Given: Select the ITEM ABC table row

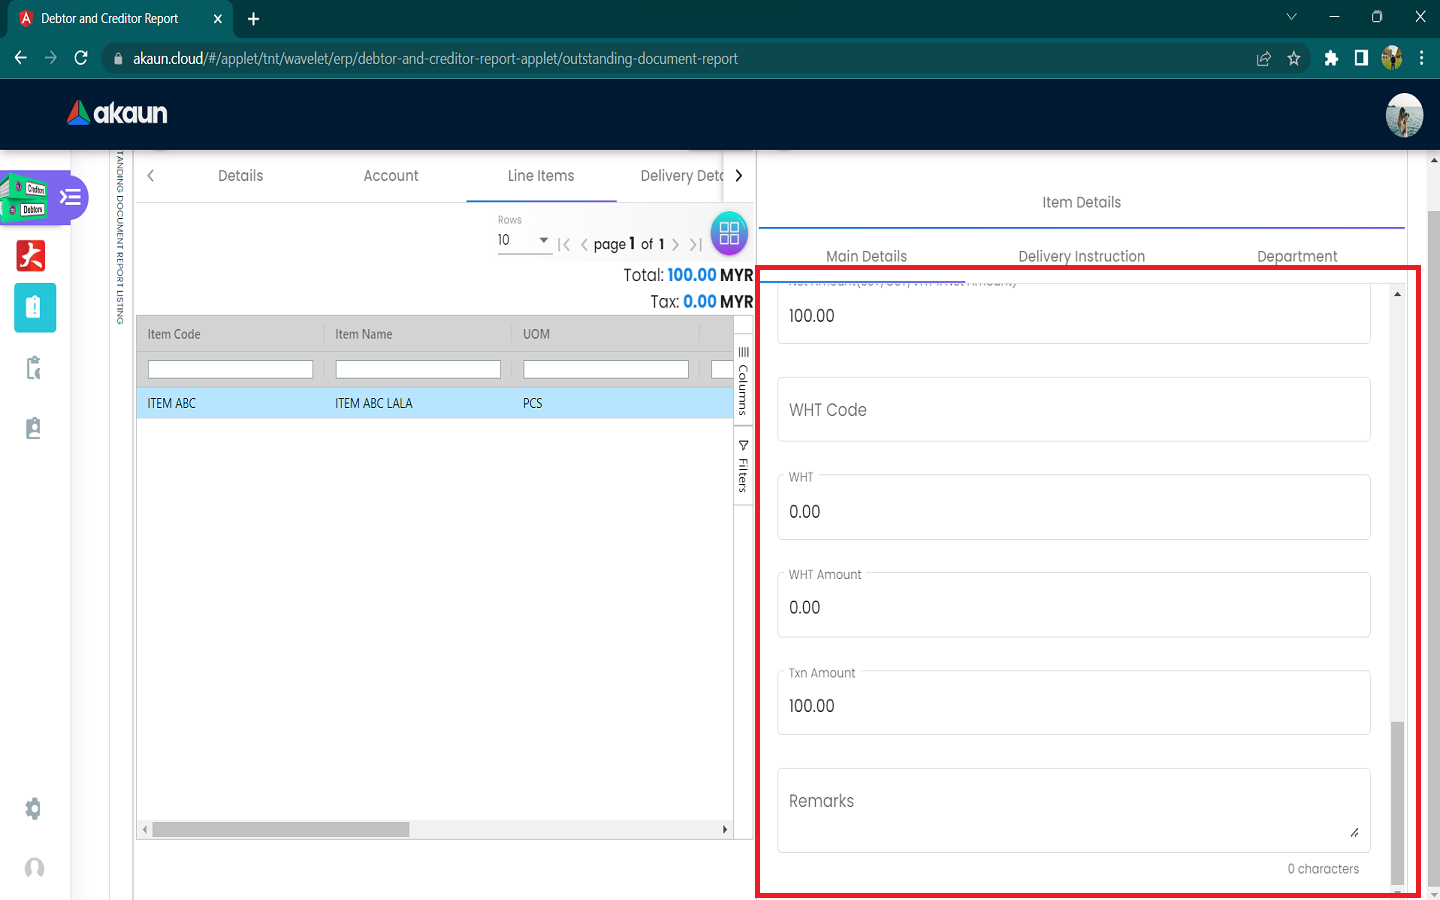Looking at the screenshot, I should (434, 403).
